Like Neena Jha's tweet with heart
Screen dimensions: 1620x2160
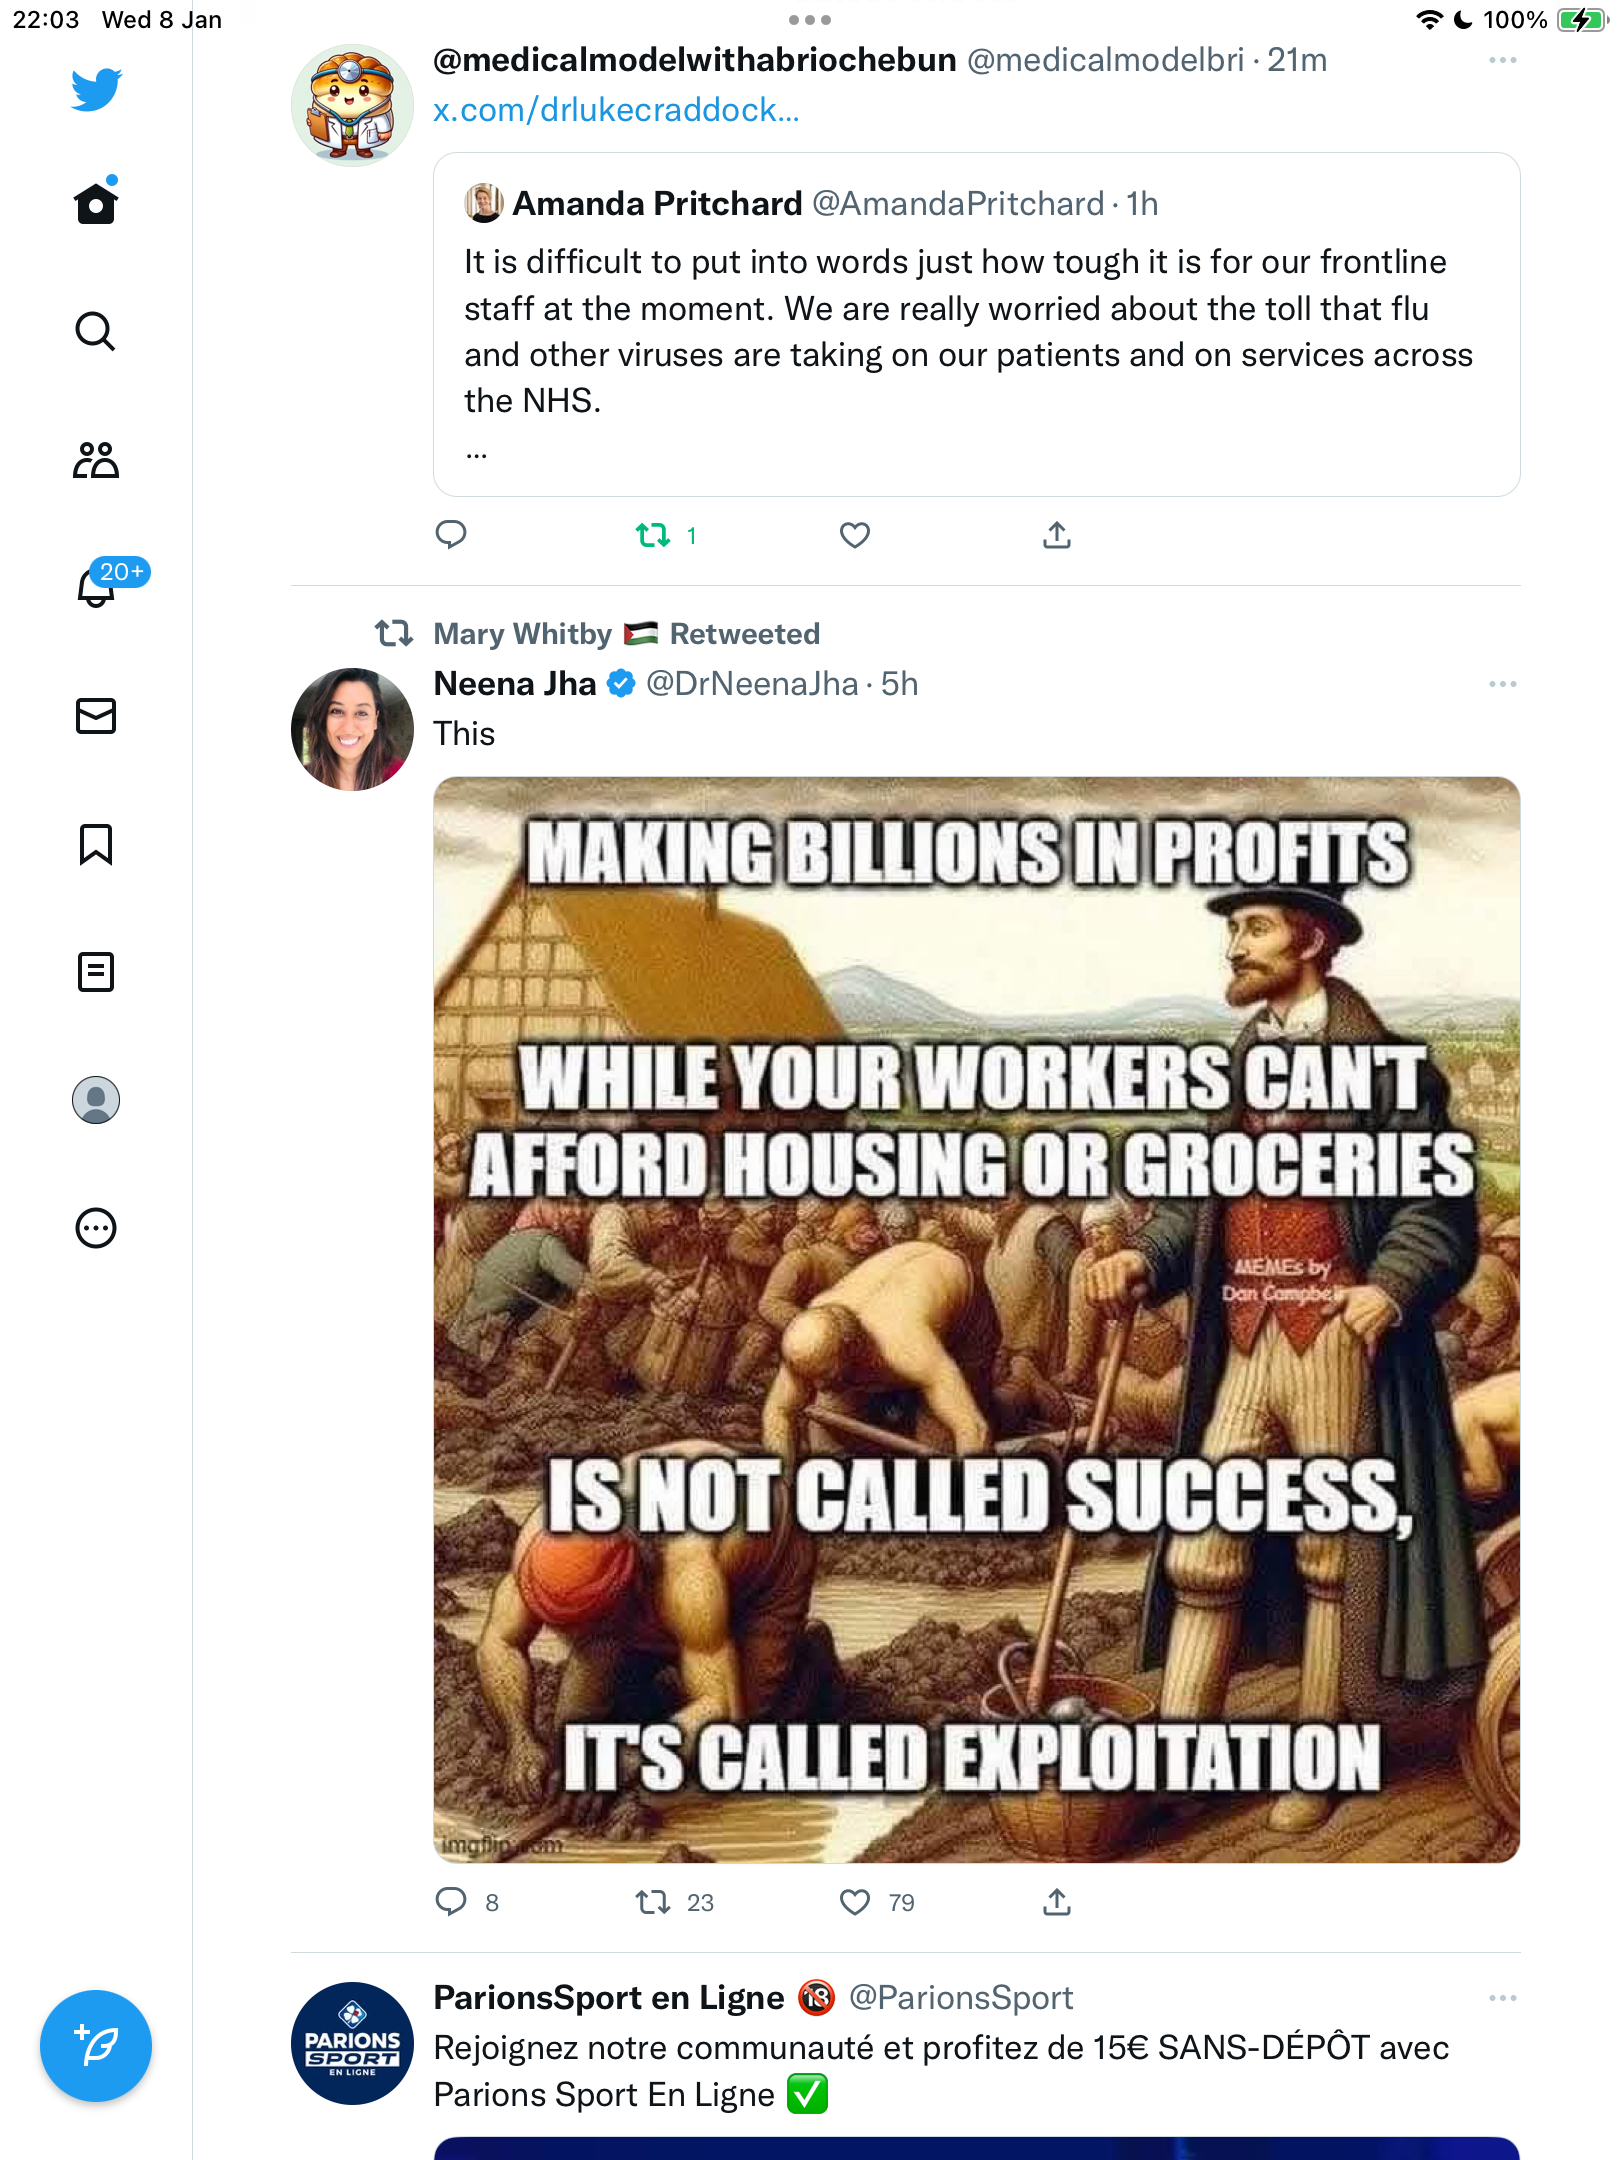click(x=855, y=1902)
